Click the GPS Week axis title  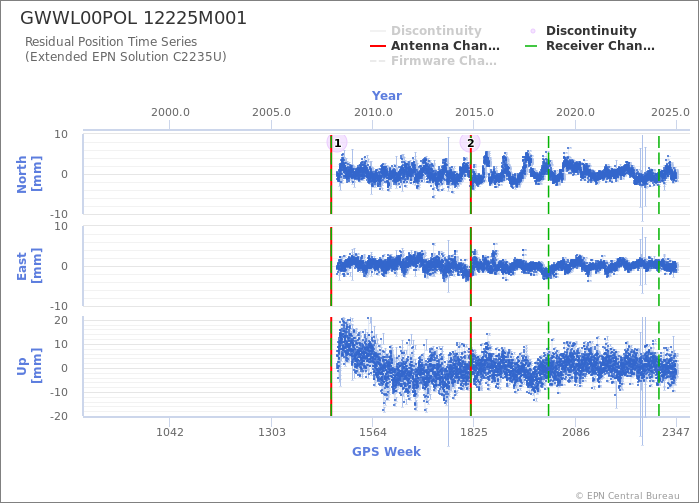coord(386,452)
